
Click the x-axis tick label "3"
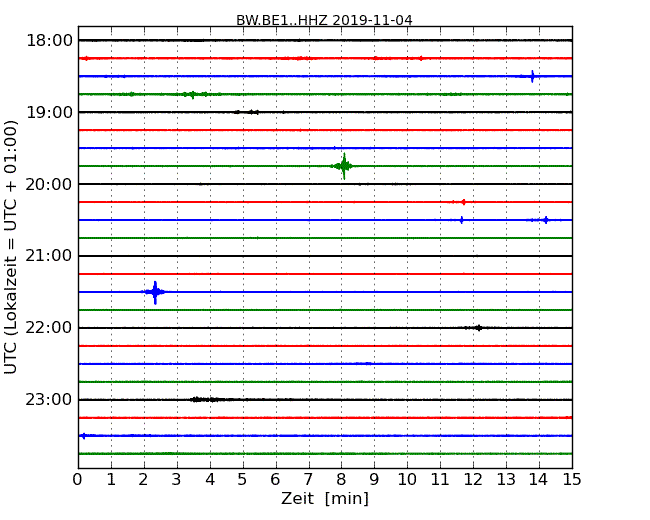pos(177,480)
